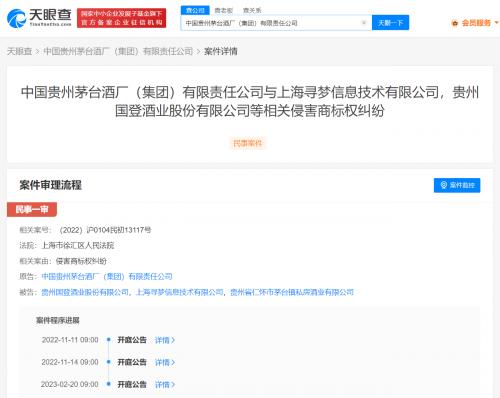Image resolution: width=500 pixels, height=398 pixels.
Task: Go to 天眼查 breadcrumb home link
Action: coord(19,51)
